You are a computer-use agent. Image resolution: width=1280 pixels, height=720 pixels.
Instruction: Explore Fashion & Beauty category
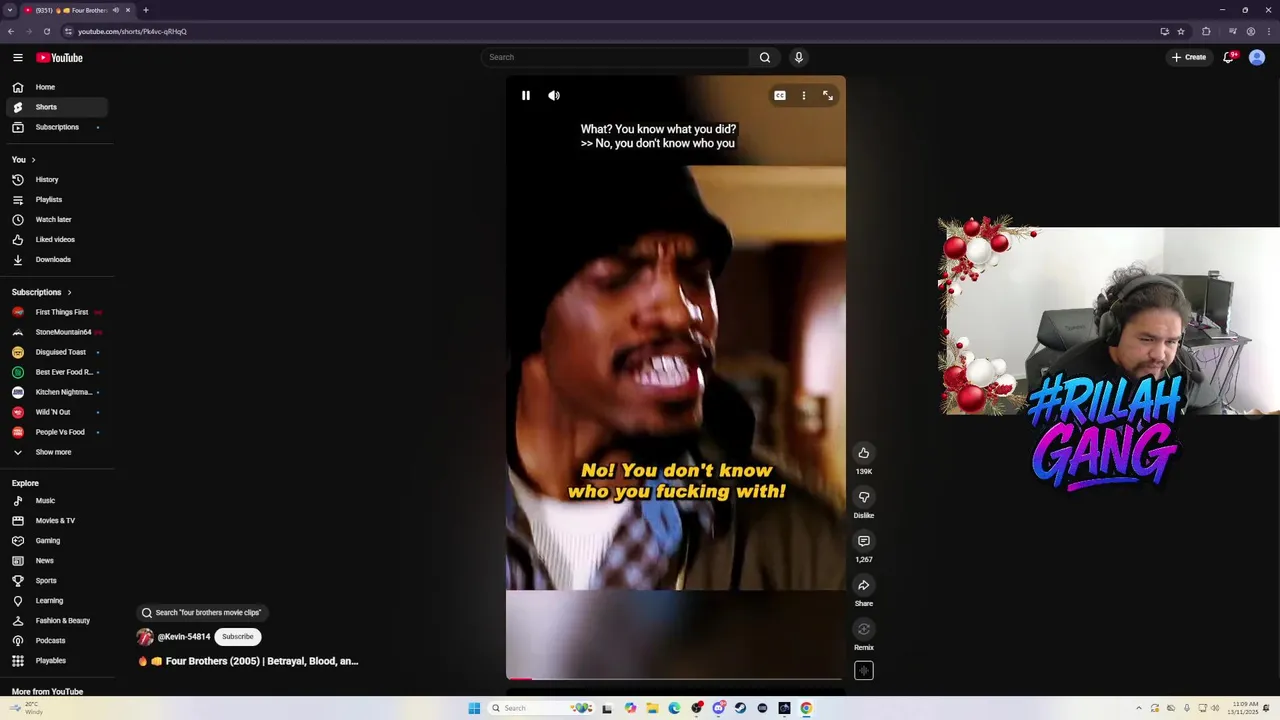coord(56,621)
